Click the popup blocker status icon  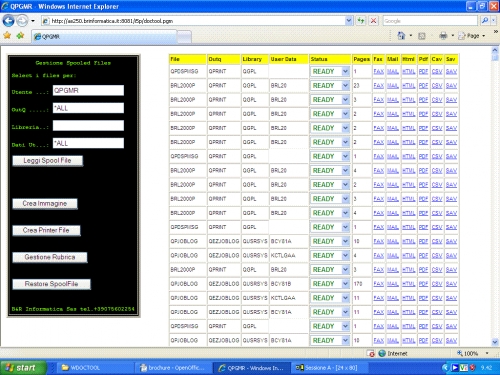pos(370,353)
